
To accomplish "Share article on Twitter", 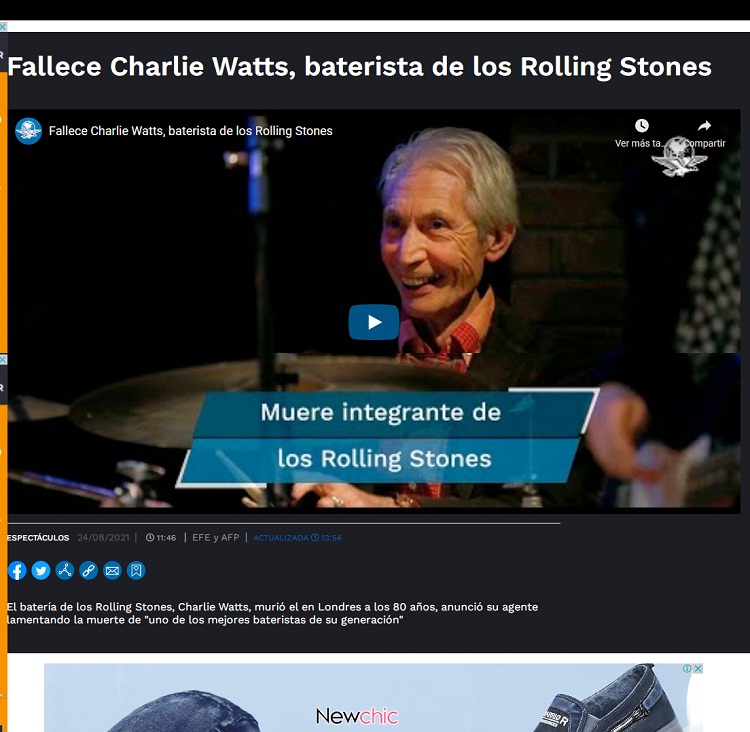I will 41,570.
